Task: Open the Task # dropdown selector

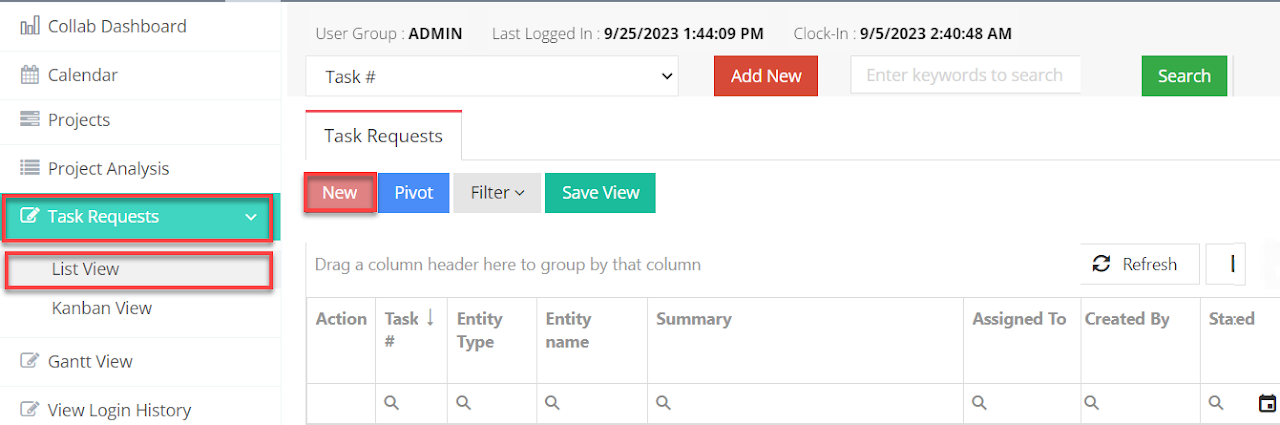Action: [x=491, y=76]
